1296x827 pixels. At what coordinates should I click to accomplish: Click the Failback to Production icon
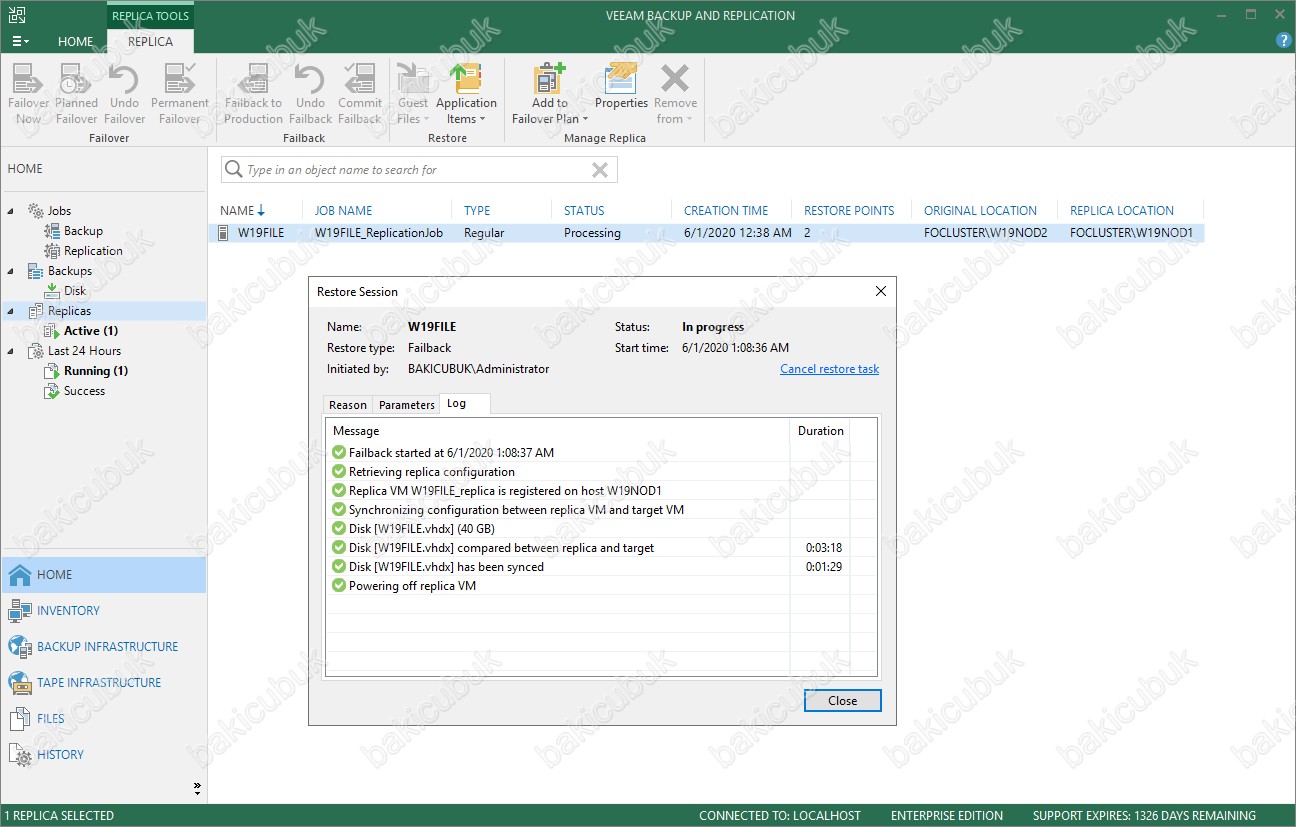[x=254, y=94]
